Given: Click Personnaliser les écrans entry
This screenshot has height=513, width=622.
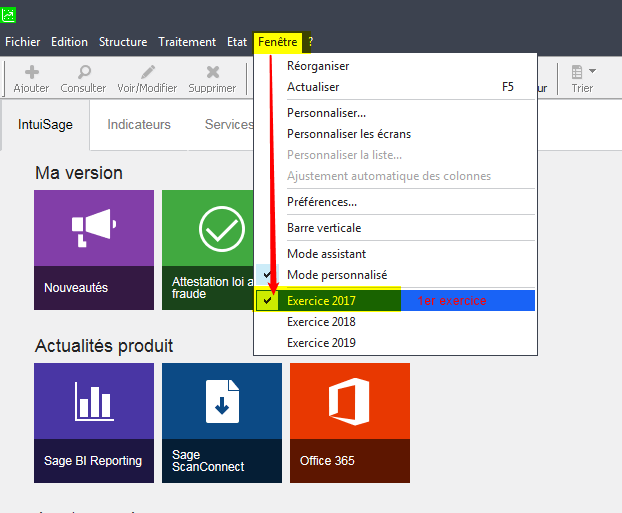Looking at the screenshot, I should [x=348, y=134].
